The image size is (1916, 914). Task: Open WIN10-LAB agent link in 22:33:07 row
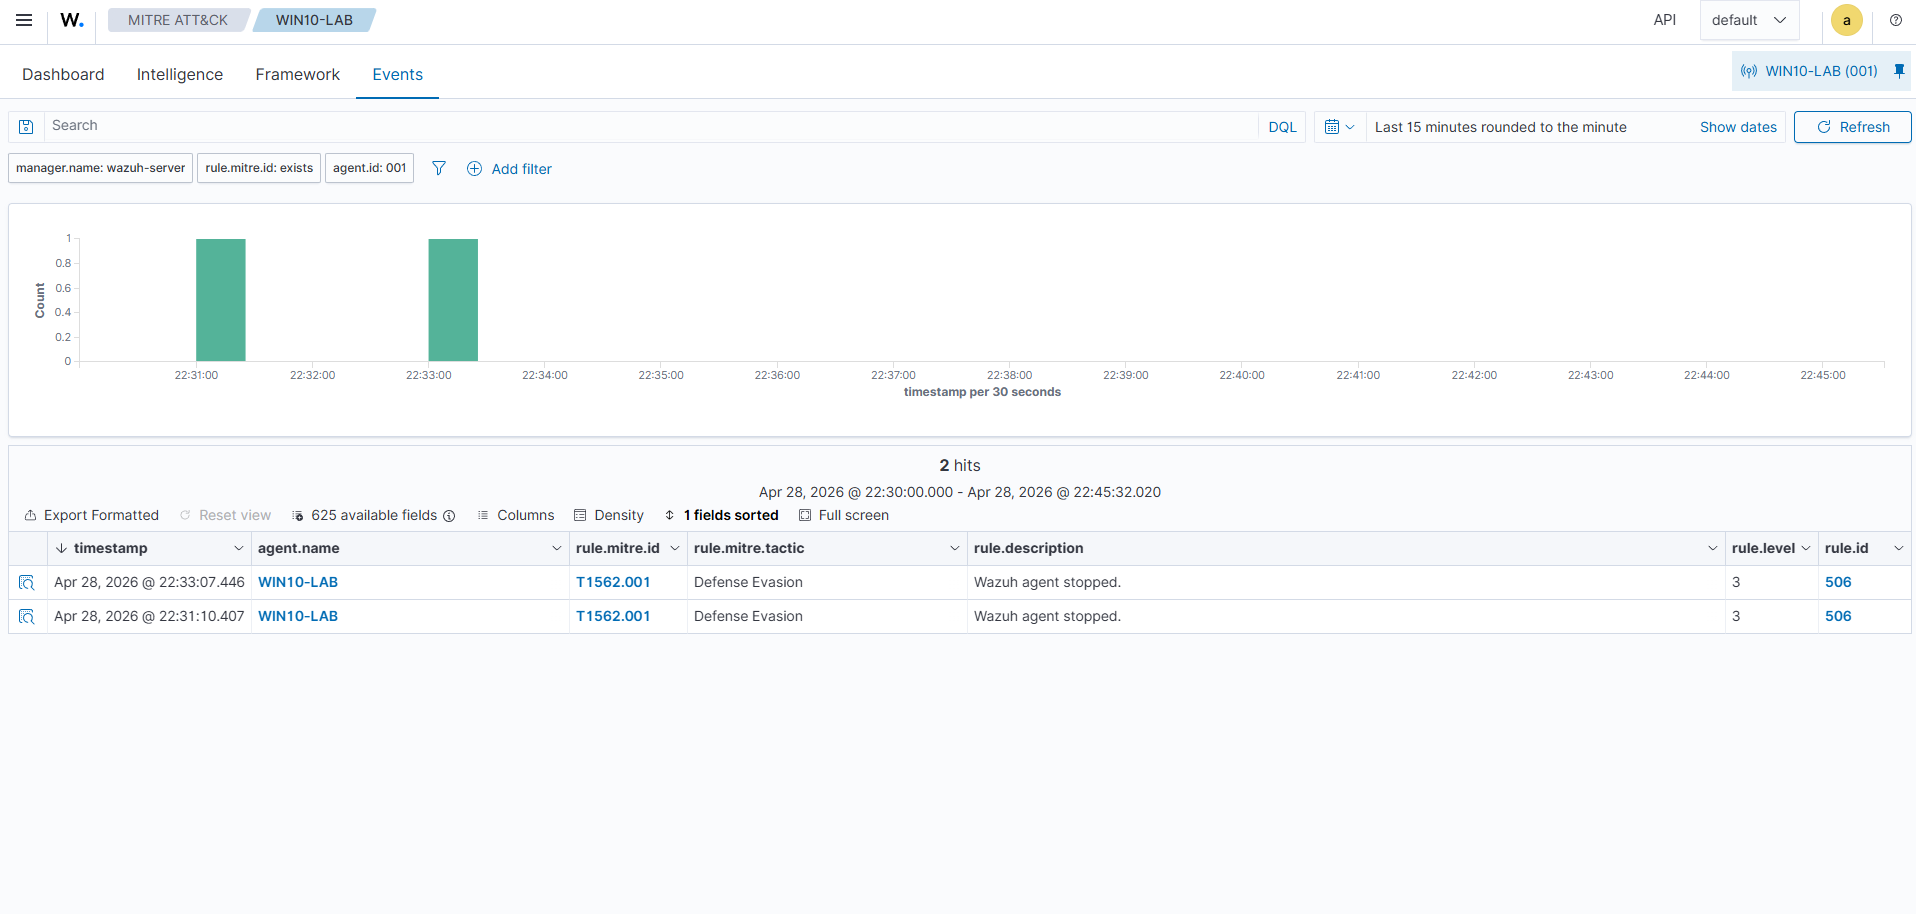coord(298,582)
